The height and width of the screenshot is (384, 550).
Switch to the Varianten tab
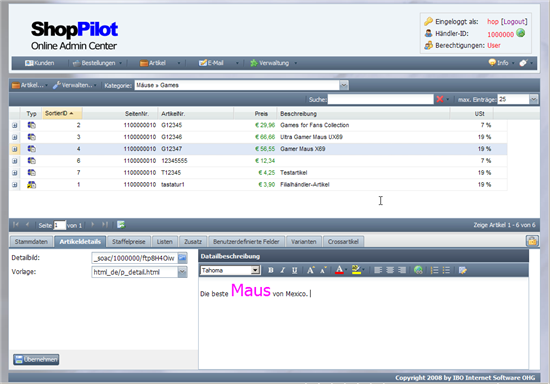304,241
